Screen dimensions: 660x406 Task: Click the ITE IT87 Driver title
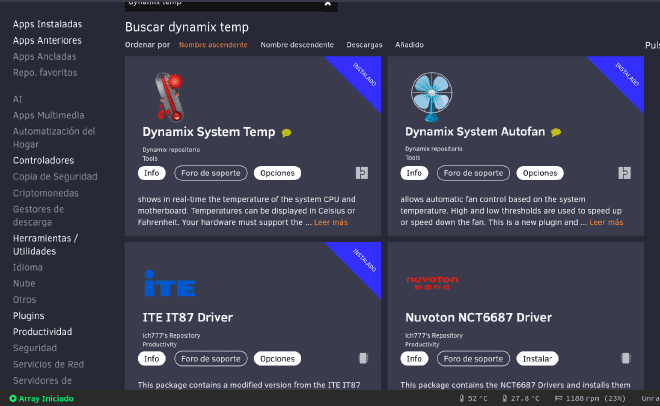point(187,318)
